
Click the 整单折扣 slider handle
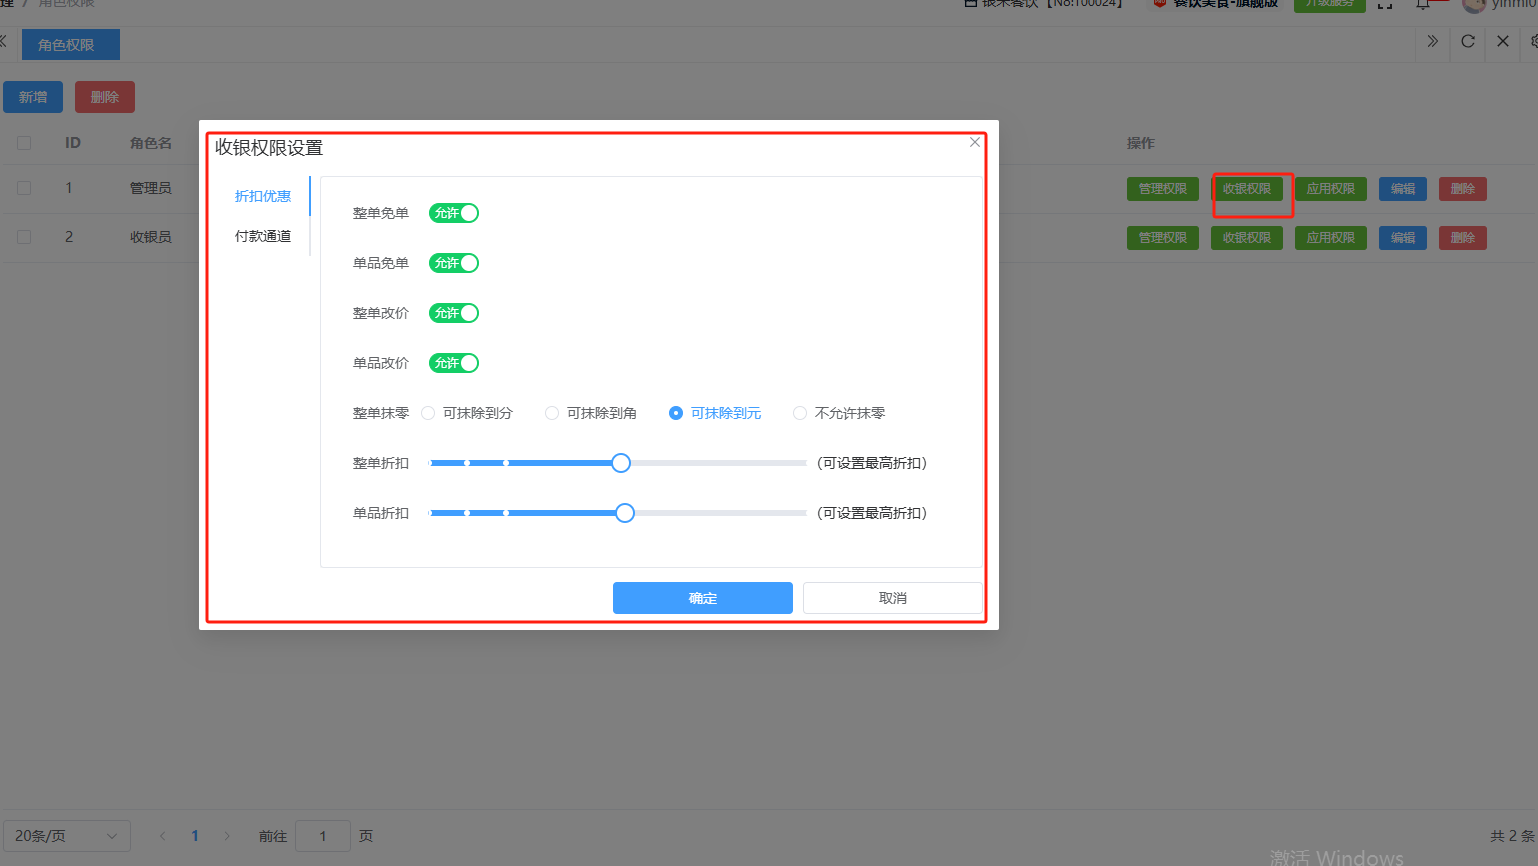[621, 463]
